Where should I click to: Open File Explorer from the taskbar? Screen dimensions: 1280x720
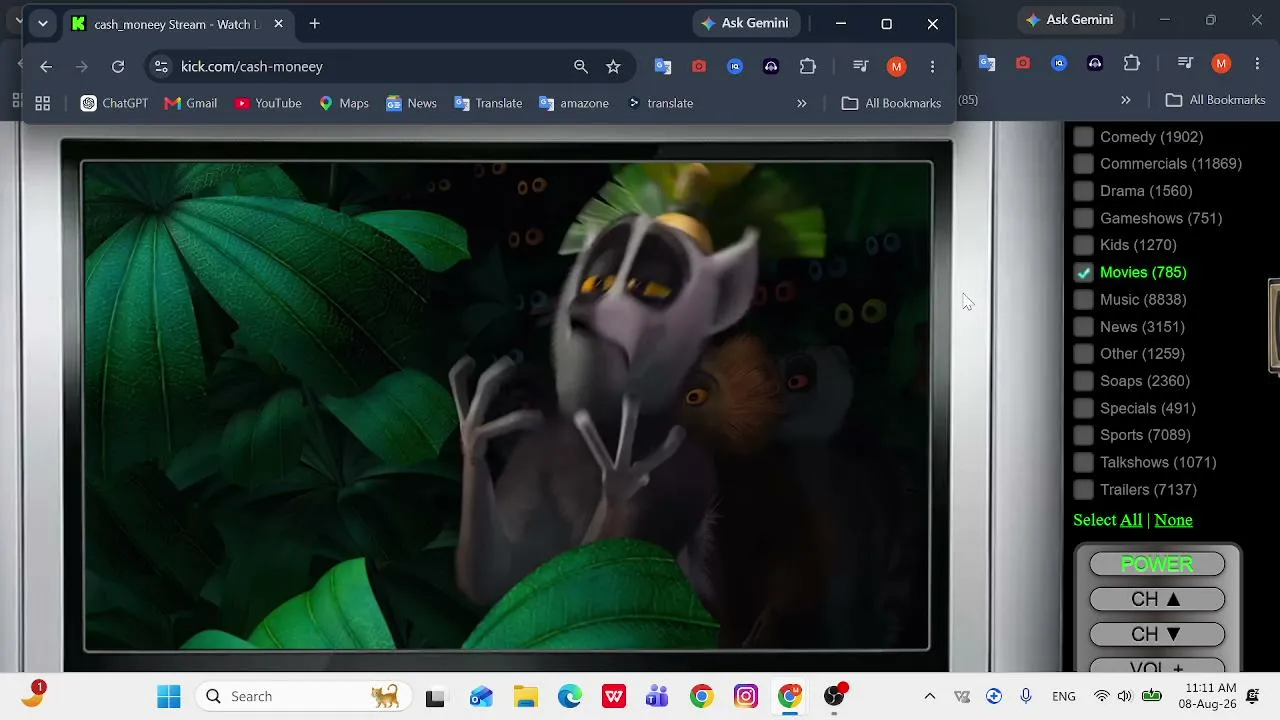click(526, 696)
